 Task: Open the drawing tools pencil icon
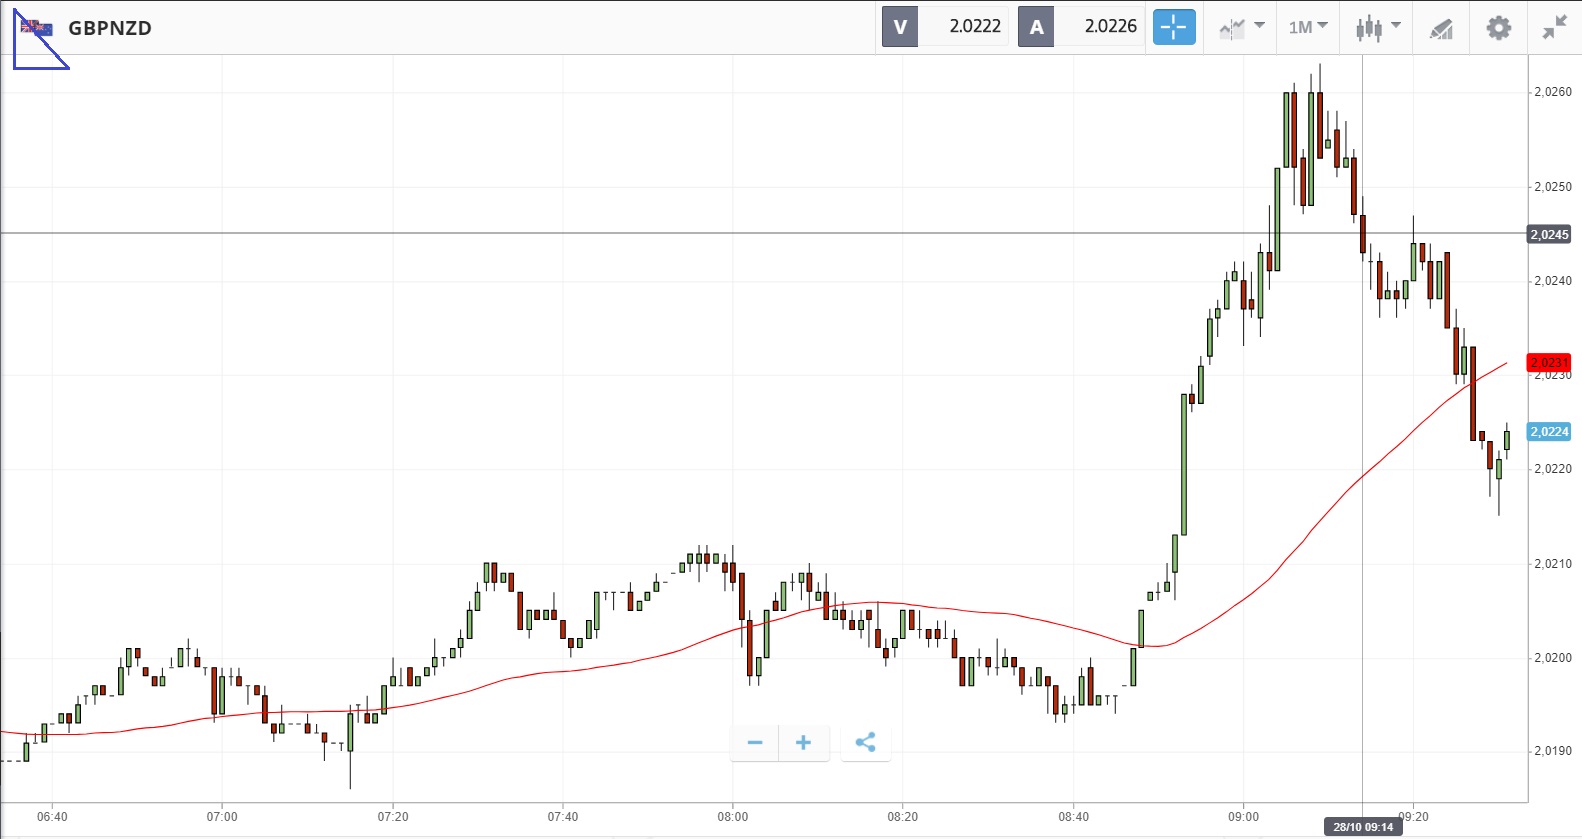click(1441, 28)
